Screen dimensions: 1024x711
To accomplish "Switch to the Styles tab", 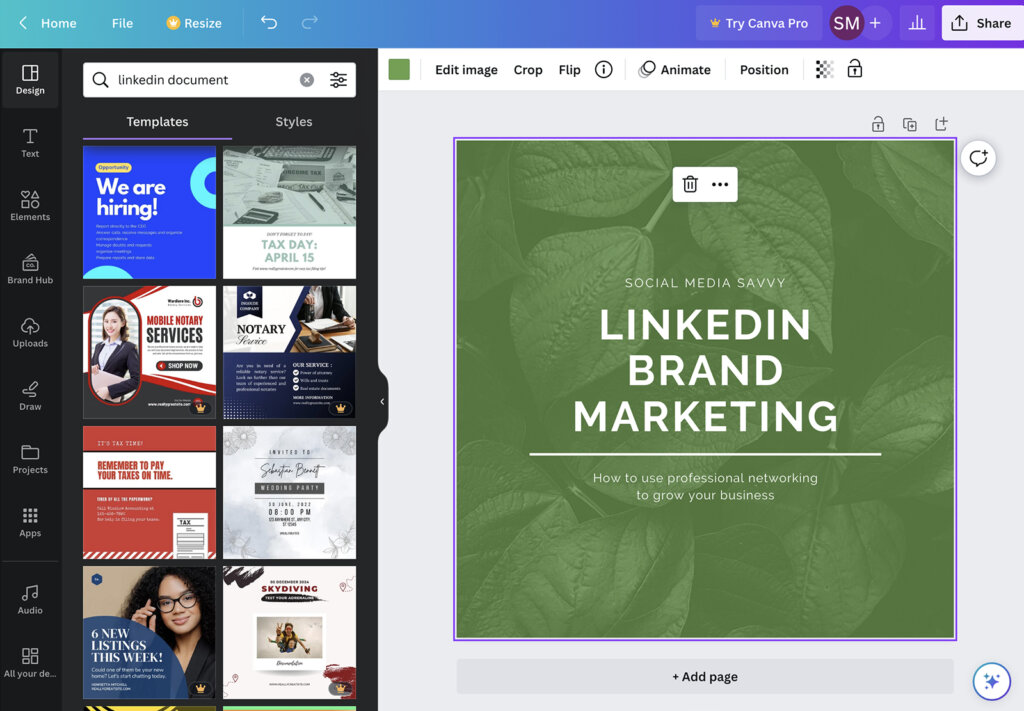I will coord(293,121).
